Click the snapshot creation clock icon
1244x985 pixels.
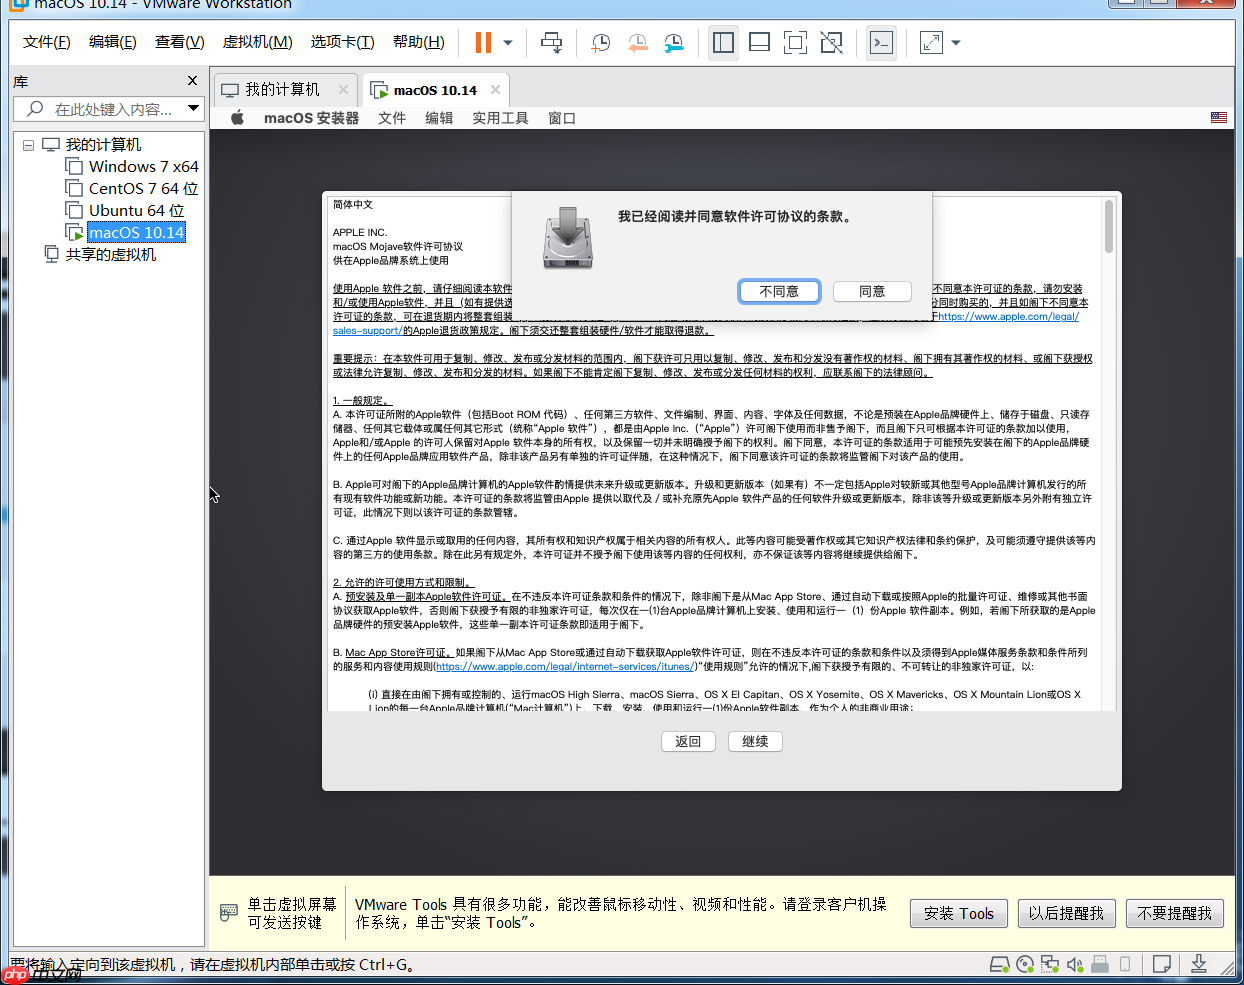click(600, 42)
